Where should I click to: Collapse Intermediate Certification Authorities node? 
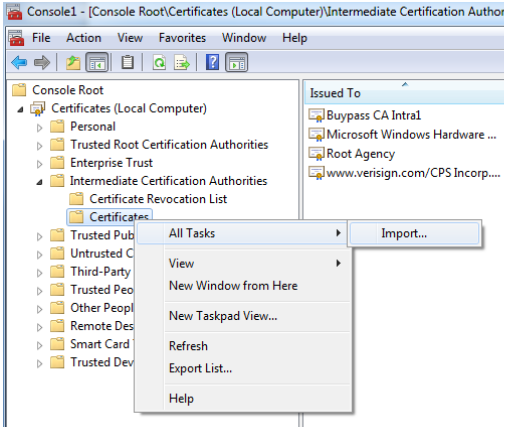(x=40, y=182)
